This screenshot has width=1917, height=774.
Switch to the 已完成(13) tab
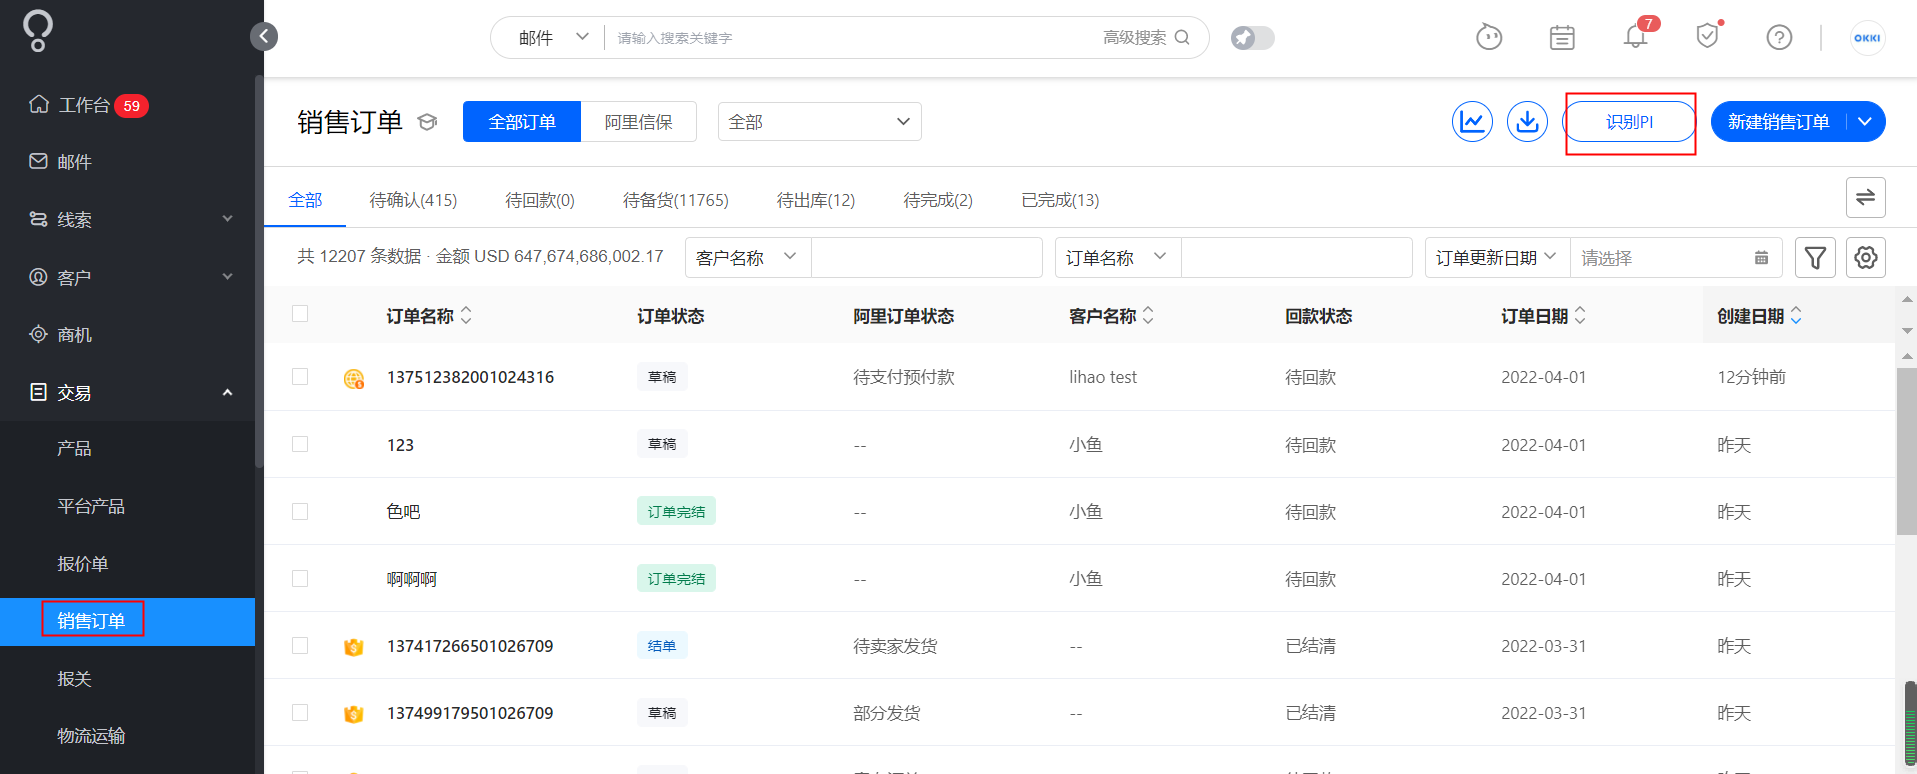[x=1060, y=200]
